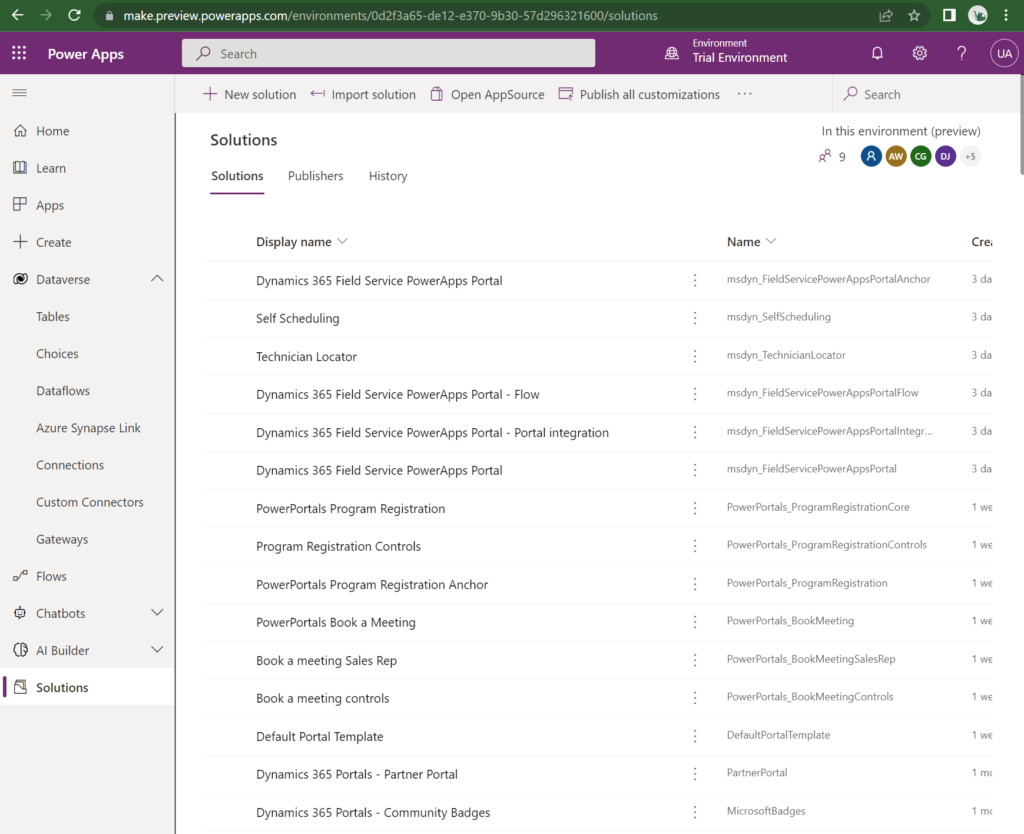1024x834 pixels.
Task: Open the Name column sort dropdown
Action: click(x=771, y=242)
